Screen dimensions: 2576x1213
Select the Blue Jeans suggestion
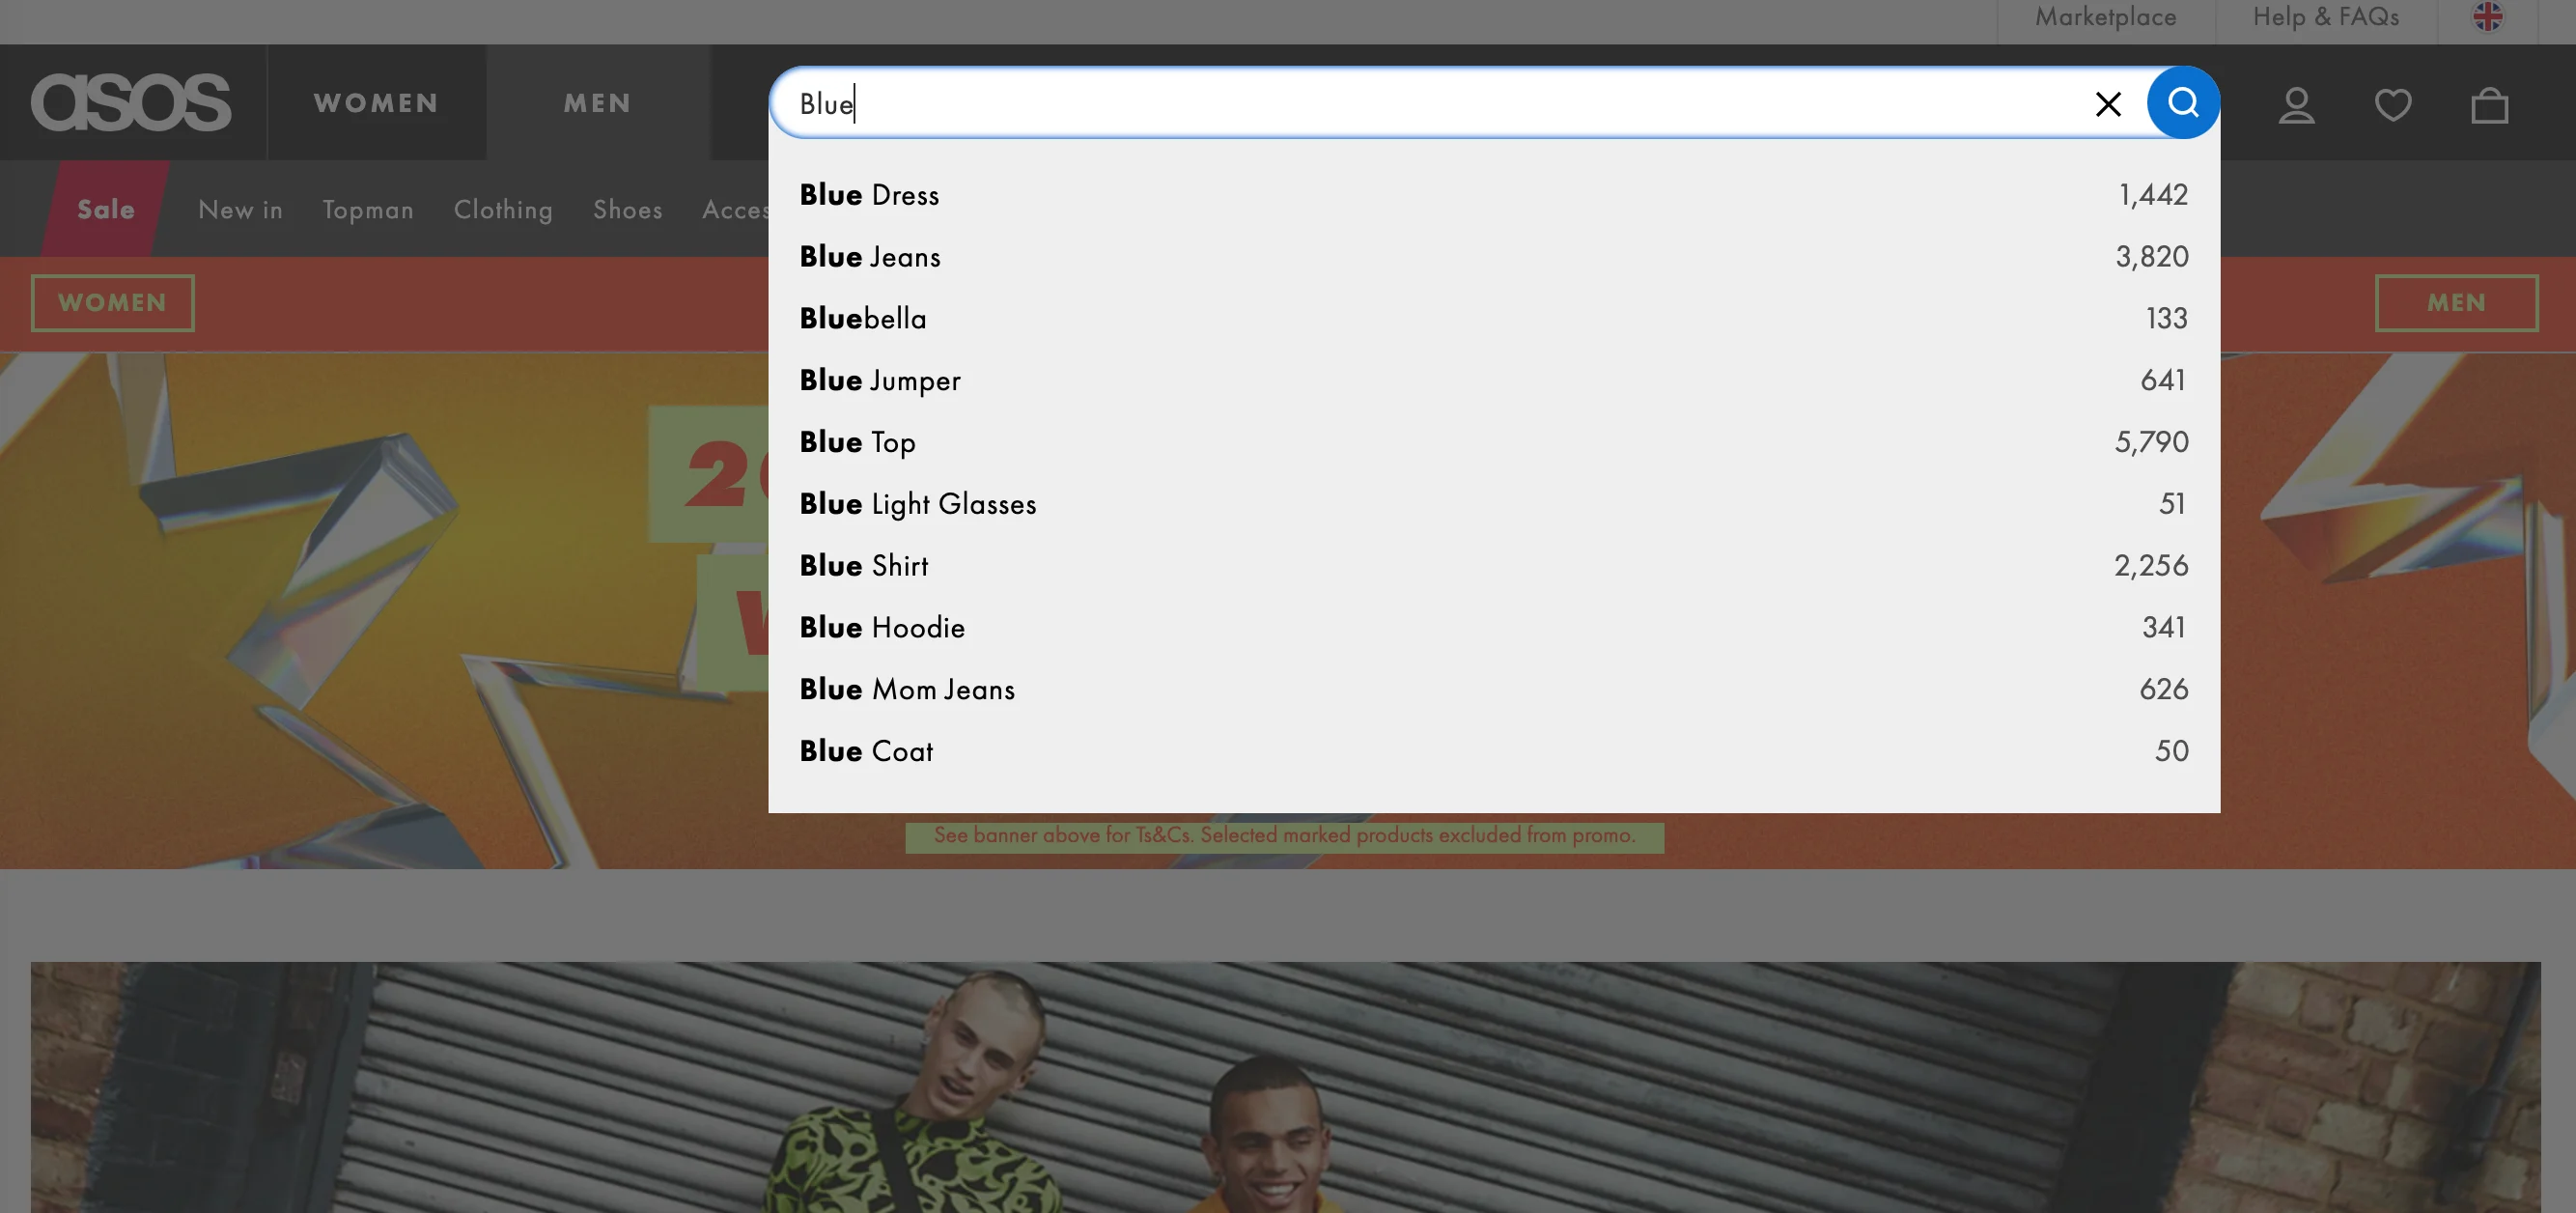click(x=1493, y=257)
